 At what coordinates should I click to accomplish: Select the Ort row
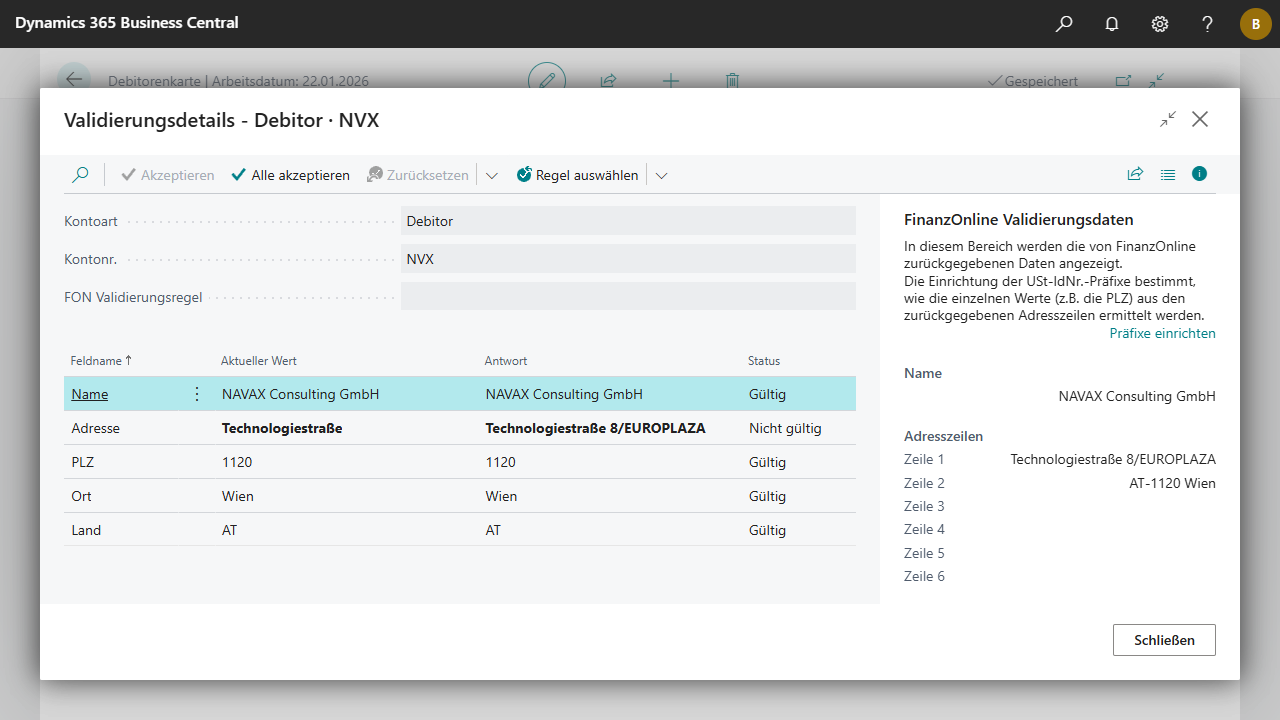[460, 496]
